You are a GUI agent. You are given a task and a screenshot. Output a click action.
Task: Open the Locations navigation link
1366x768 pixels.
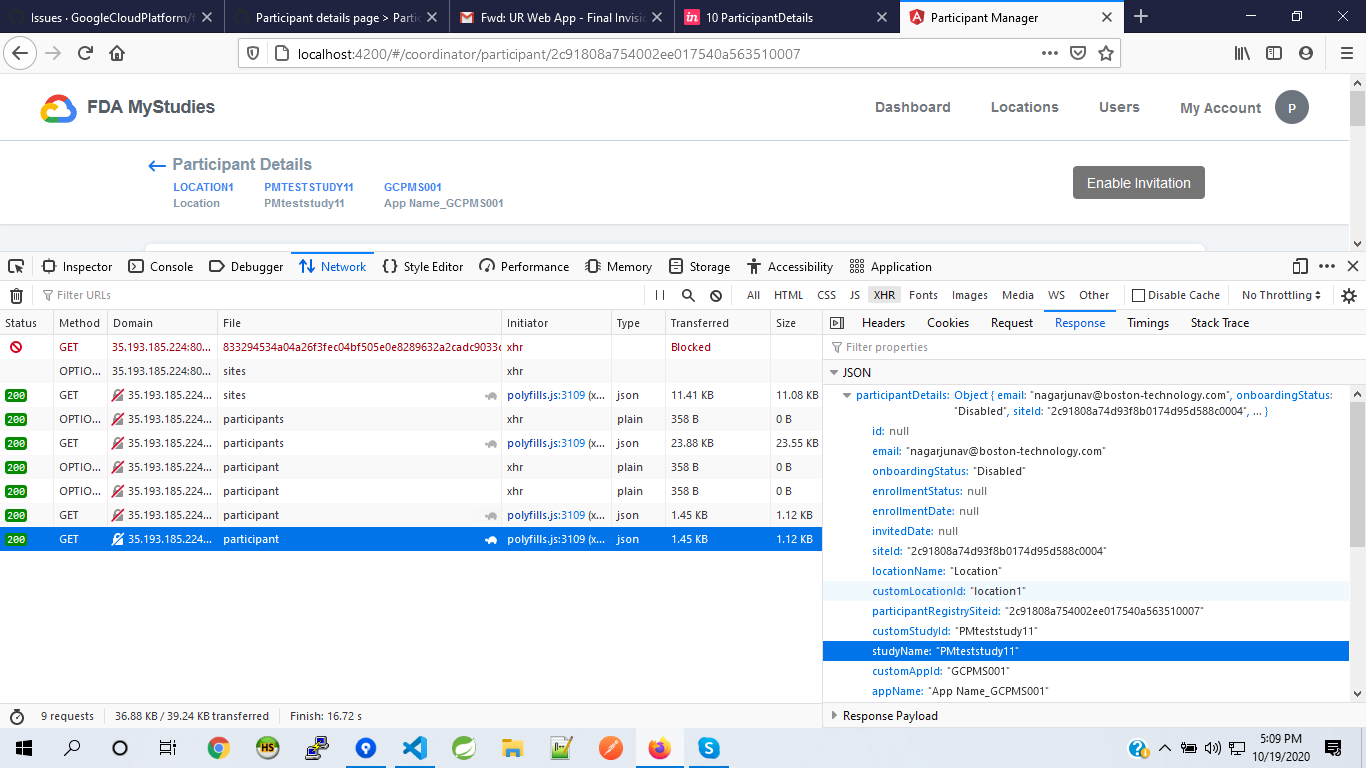click(x=1025, y=107)
